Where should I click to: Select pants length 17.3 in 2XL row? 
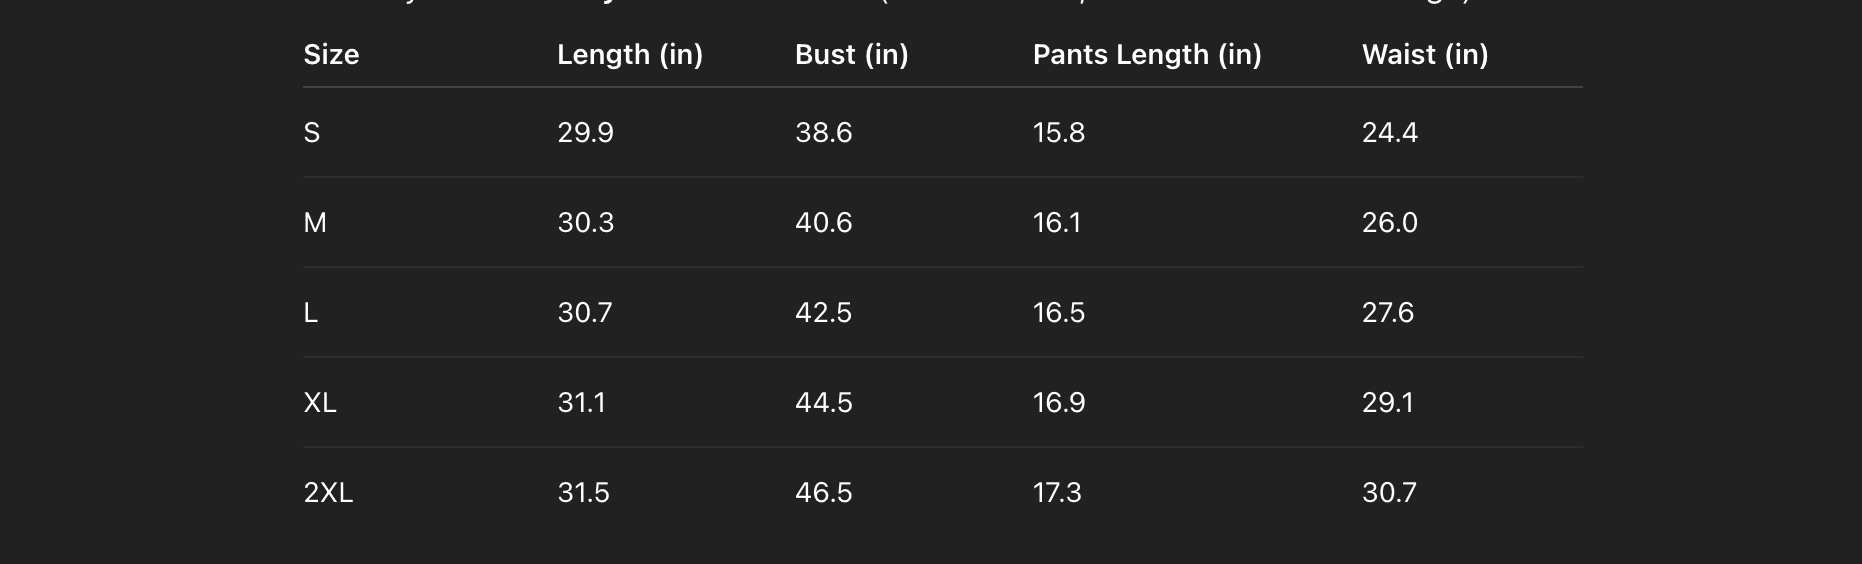(1057, 493)
